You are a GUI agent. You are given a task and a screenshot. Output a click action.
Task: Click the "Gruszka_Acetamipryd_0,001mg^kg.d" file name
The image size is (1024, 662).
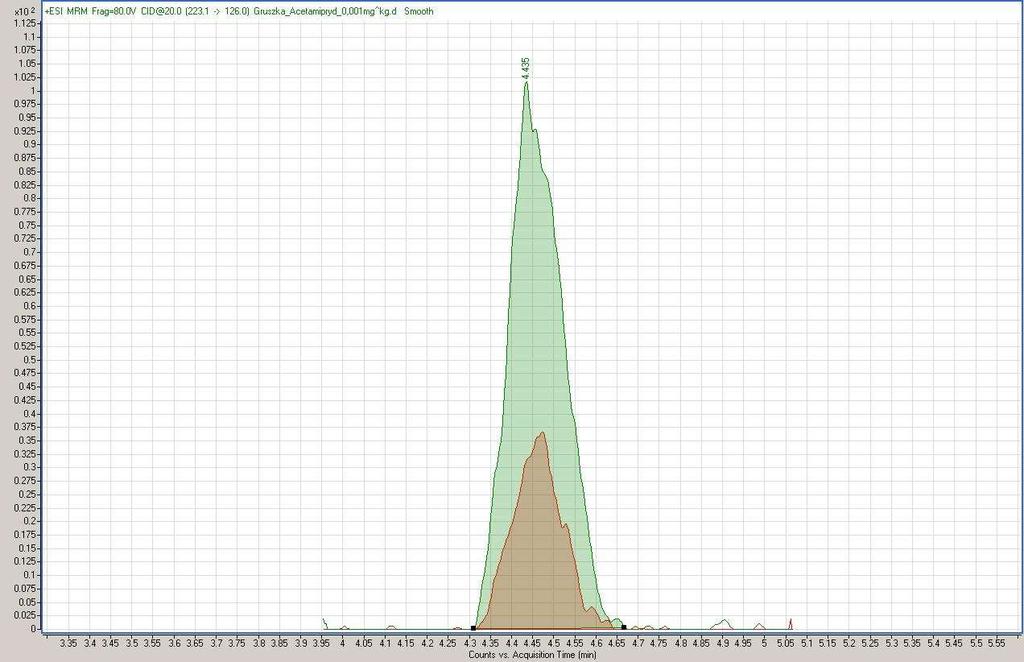(325, 11)
